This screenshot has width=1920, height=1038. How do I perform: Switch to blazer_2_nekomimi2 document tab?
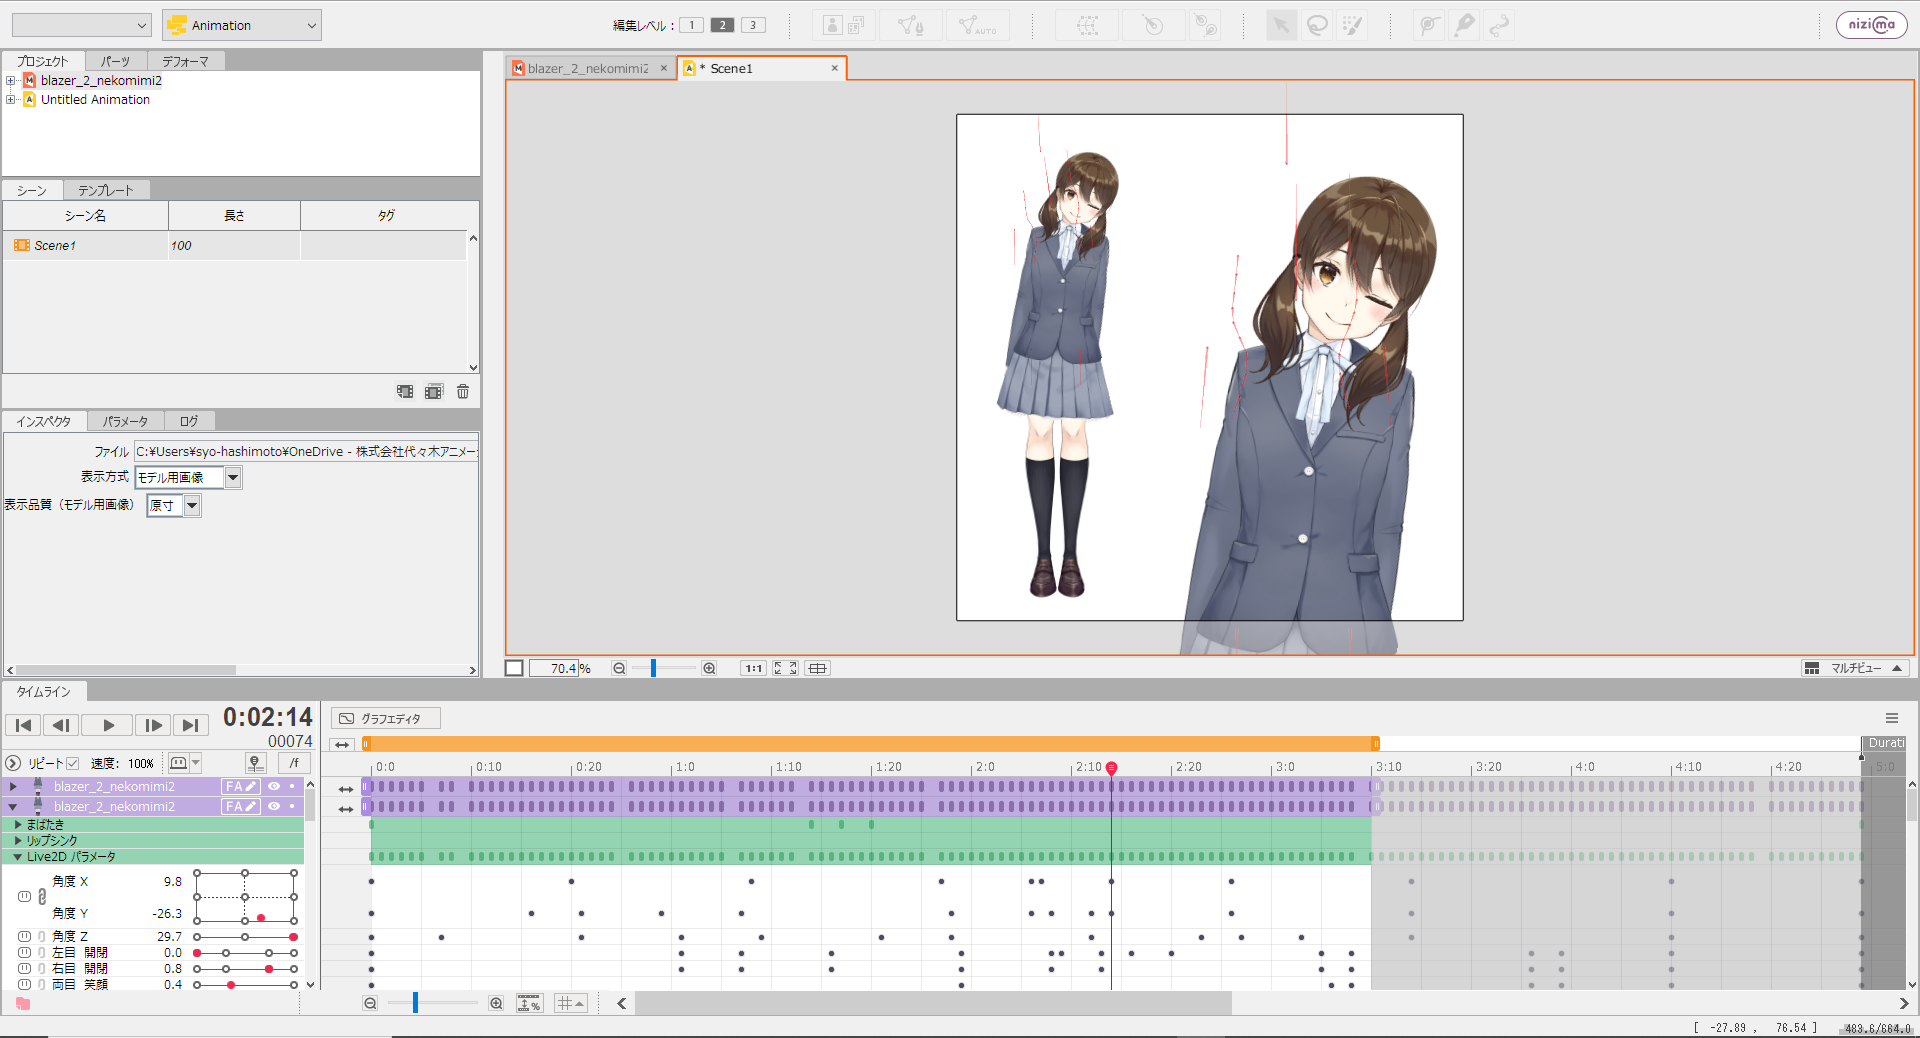(x=588, y=69)
